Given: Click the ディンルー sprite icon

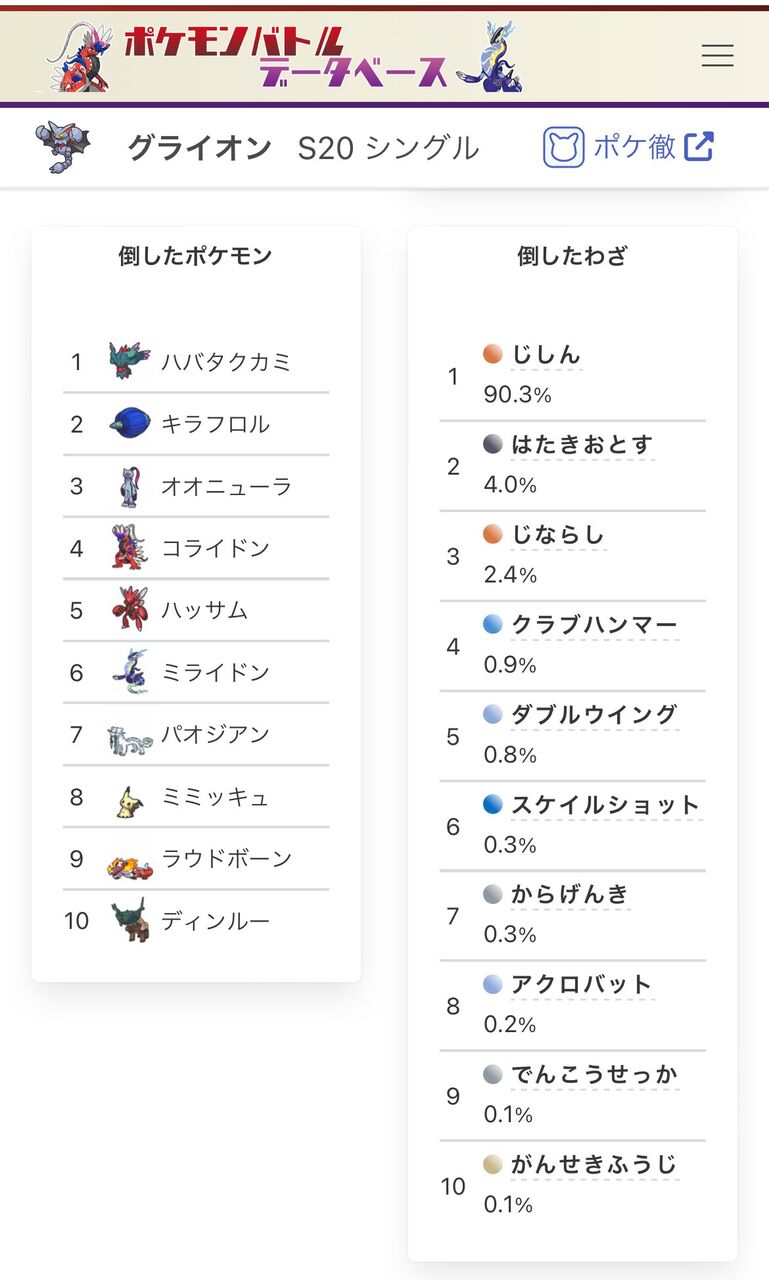Looking at the screenshot, I should tap(130, 921).
